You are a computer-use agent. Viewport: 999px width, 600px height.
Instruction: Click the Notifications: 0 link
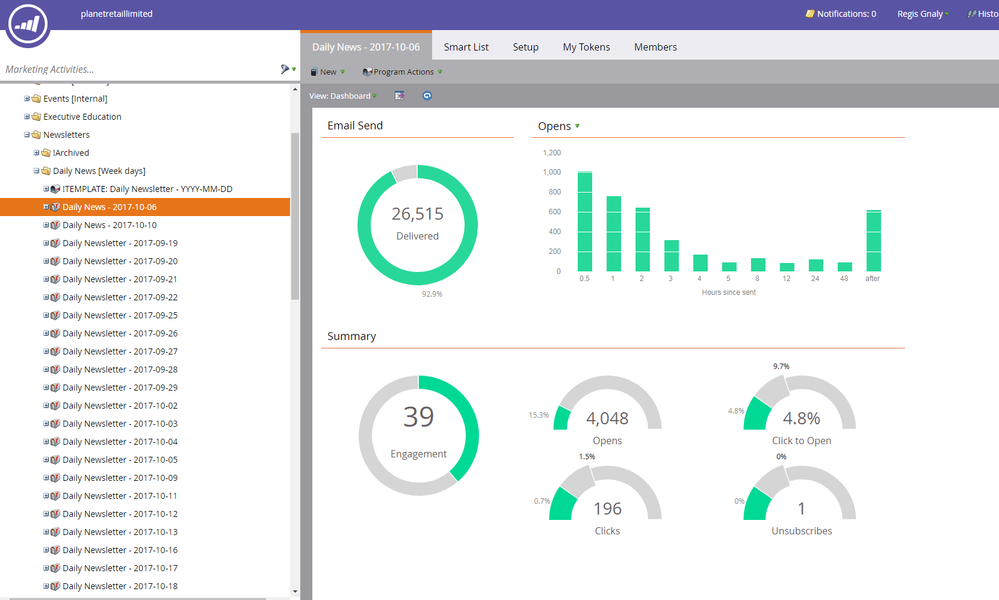click(846, 13)
